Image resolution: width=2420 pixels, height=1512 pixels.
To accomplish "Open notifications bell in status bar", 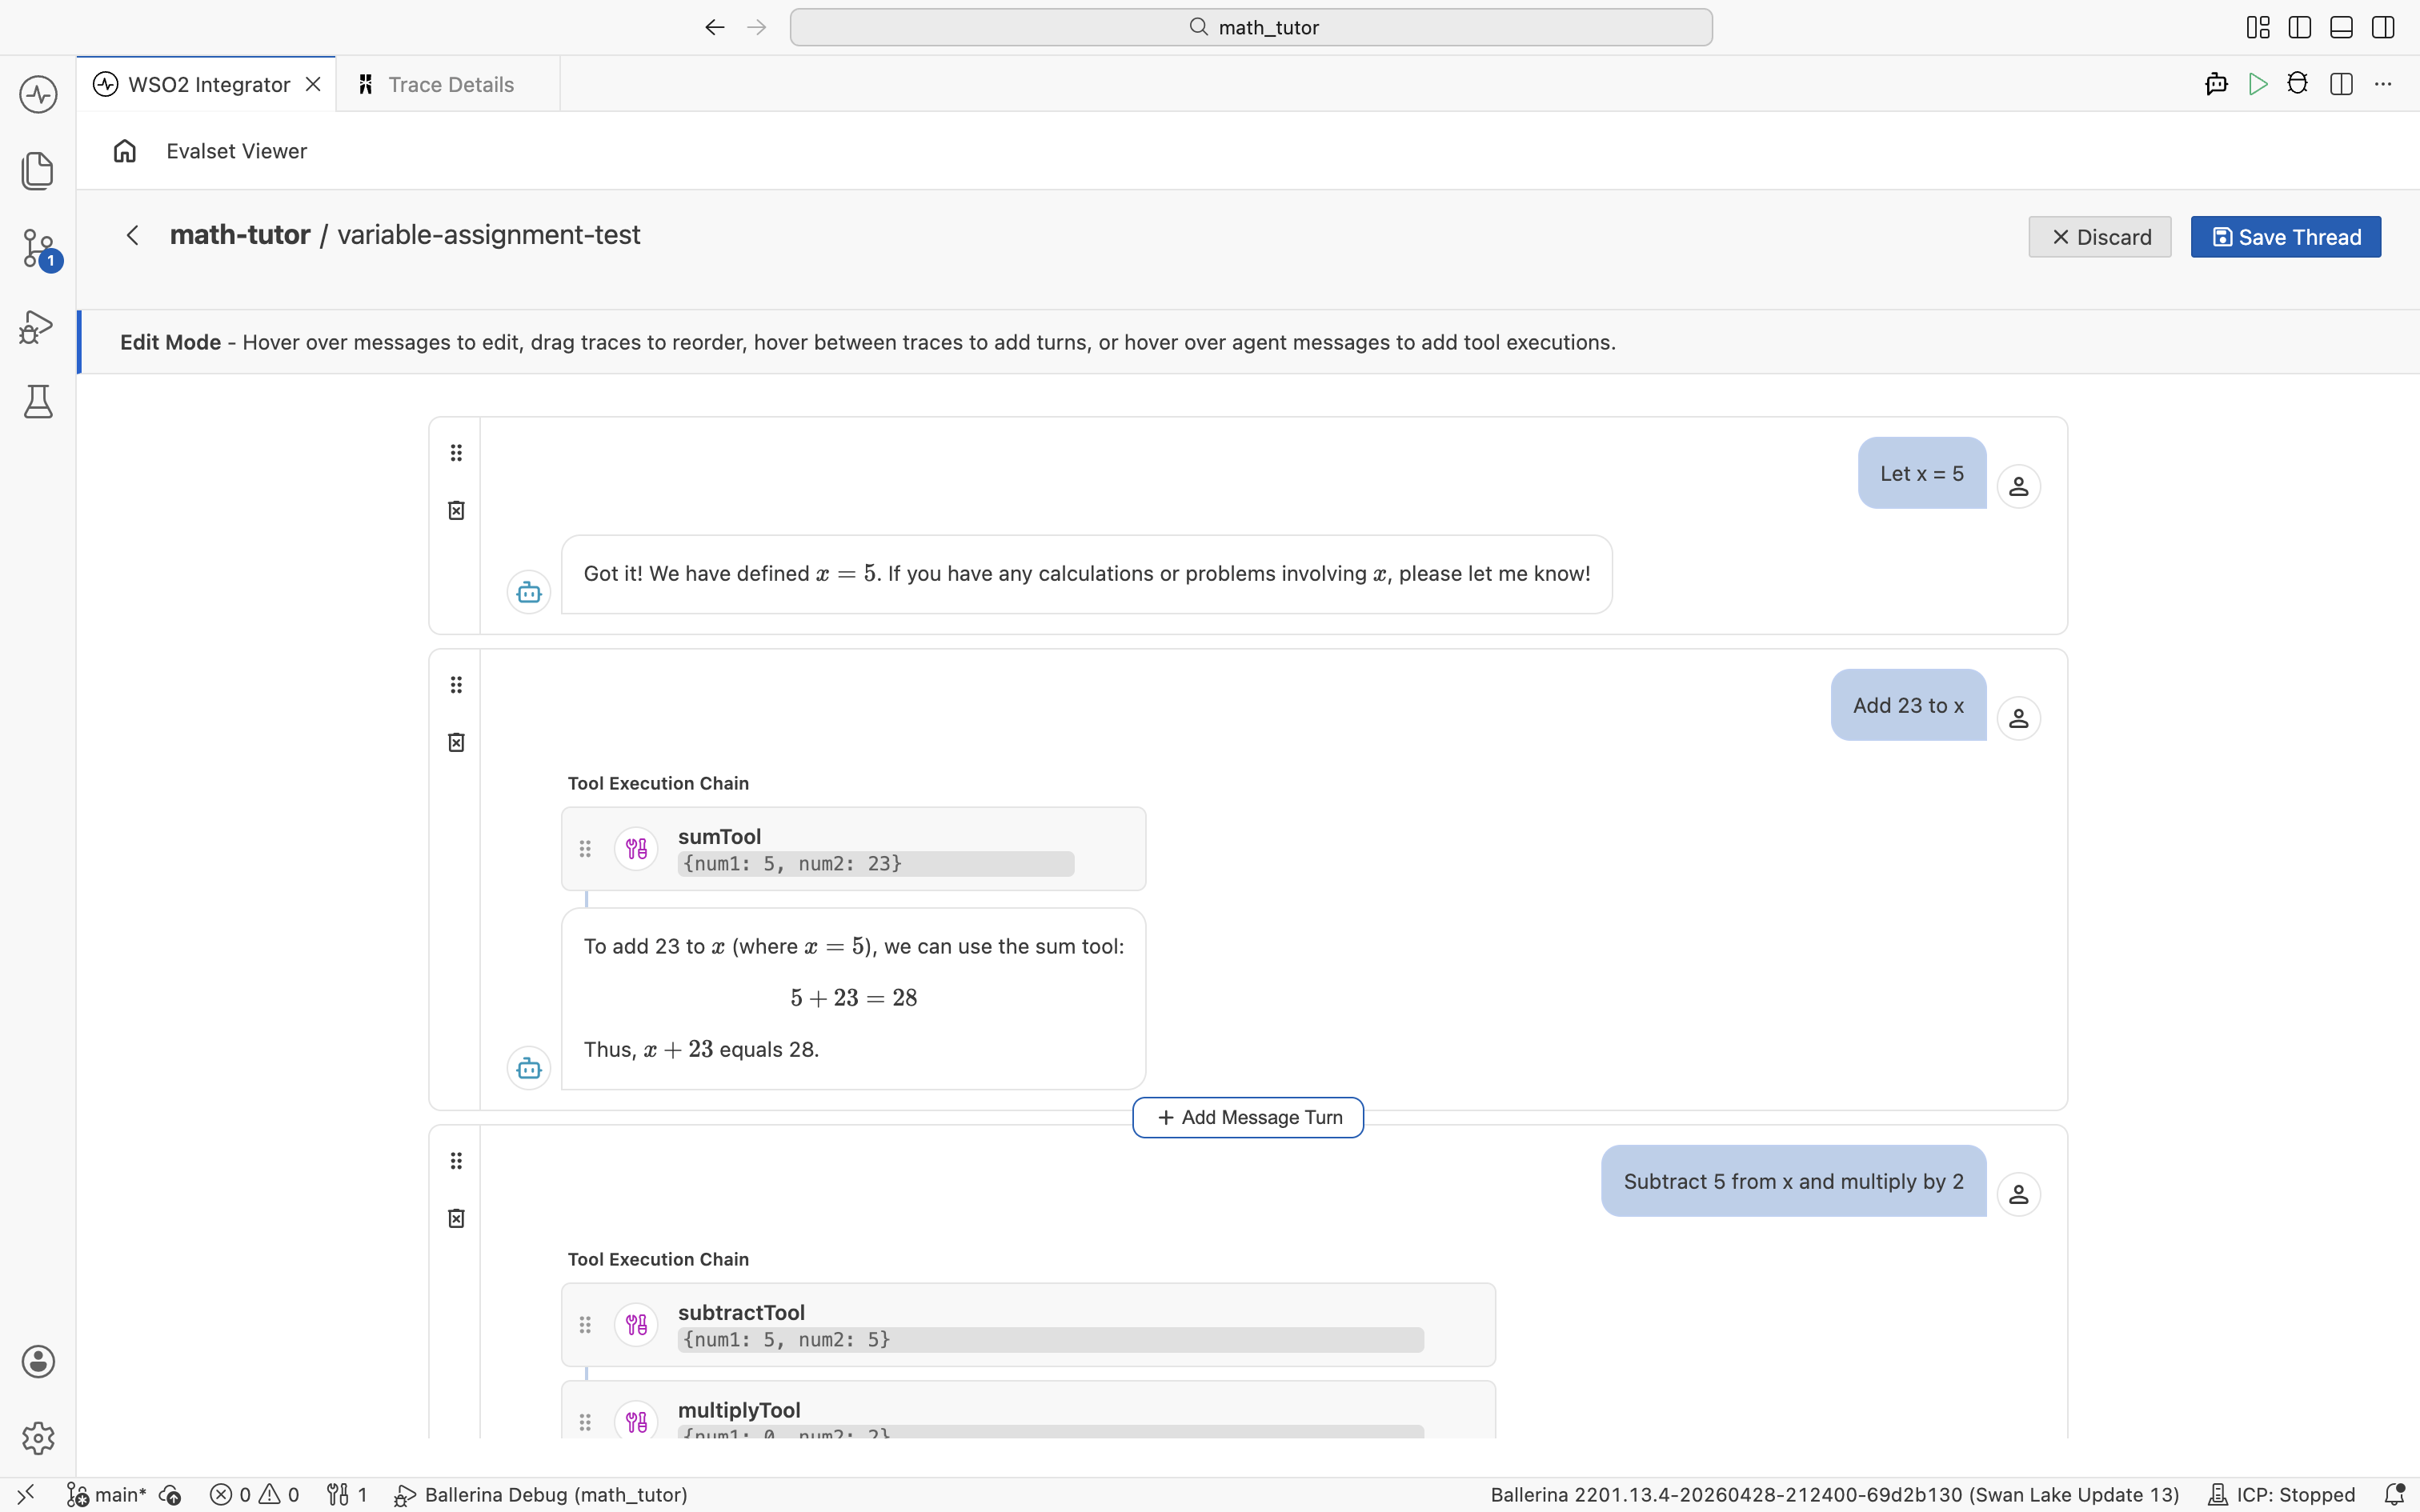I will (2394, 1494).
